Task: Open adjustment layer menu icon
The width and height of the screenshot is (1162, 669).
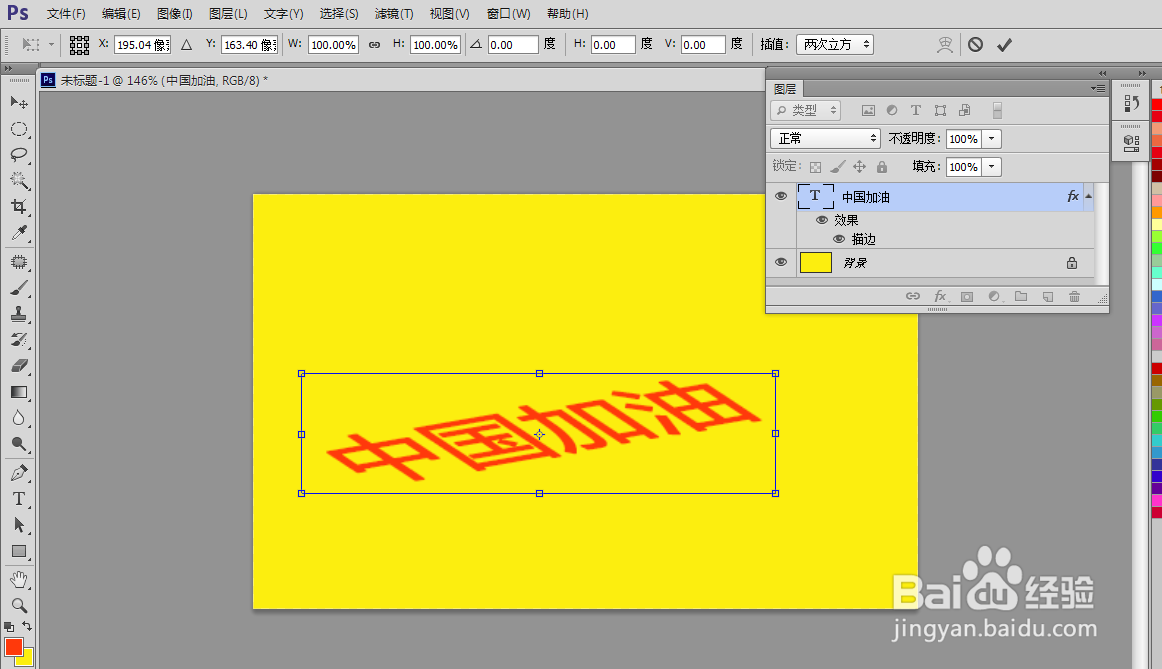Action: point(994,297)
